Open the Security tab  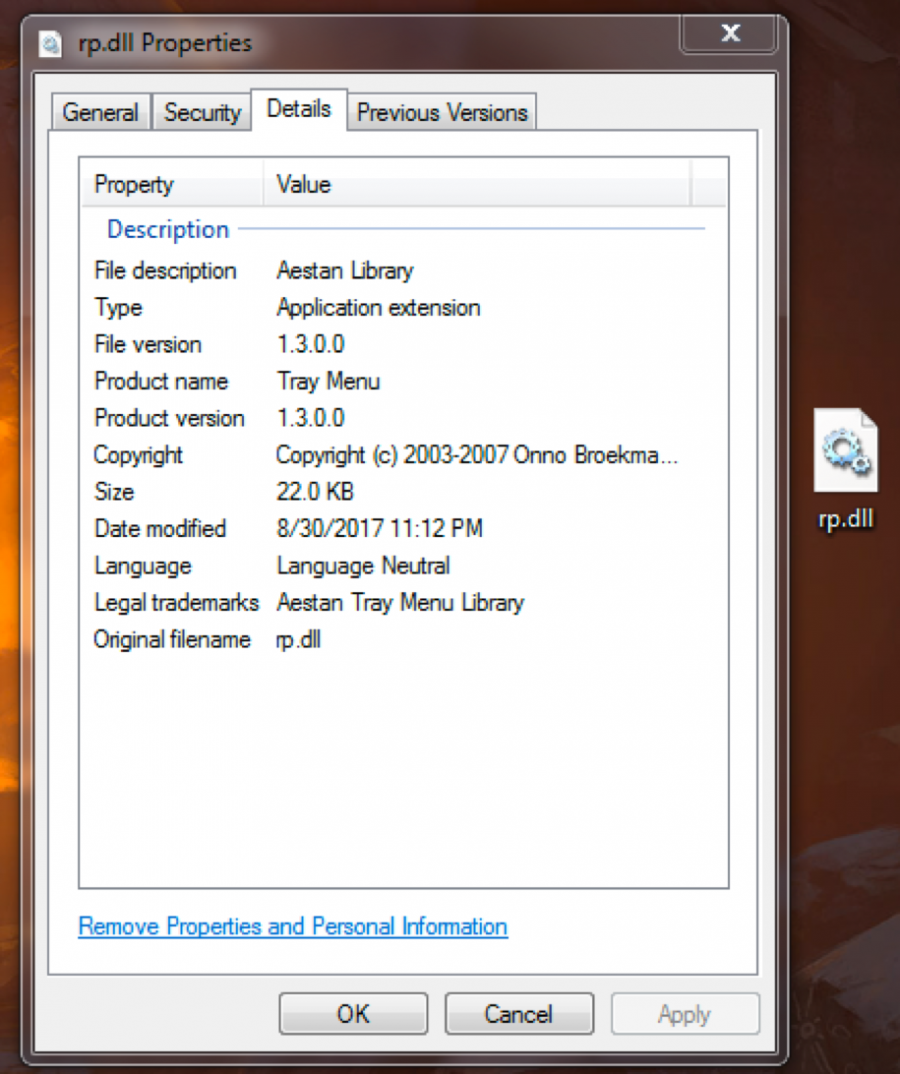pyautogui.click(x=202, y=112)
